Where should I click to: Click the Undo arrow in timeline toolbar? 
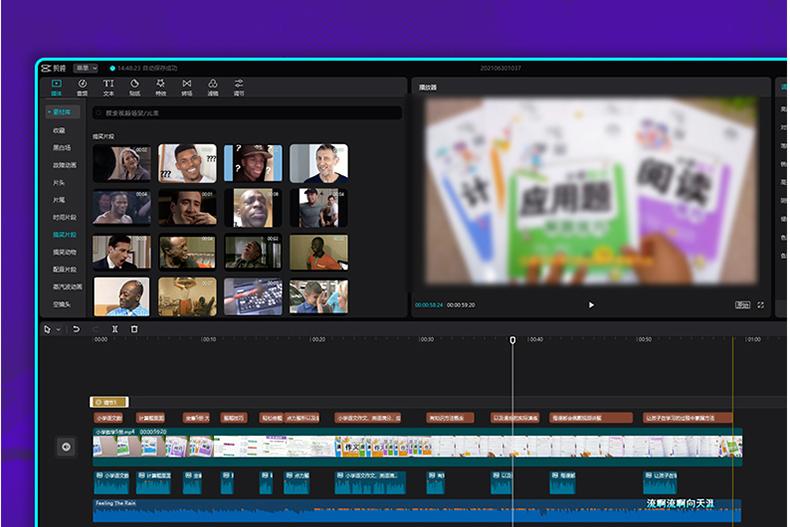76,329
